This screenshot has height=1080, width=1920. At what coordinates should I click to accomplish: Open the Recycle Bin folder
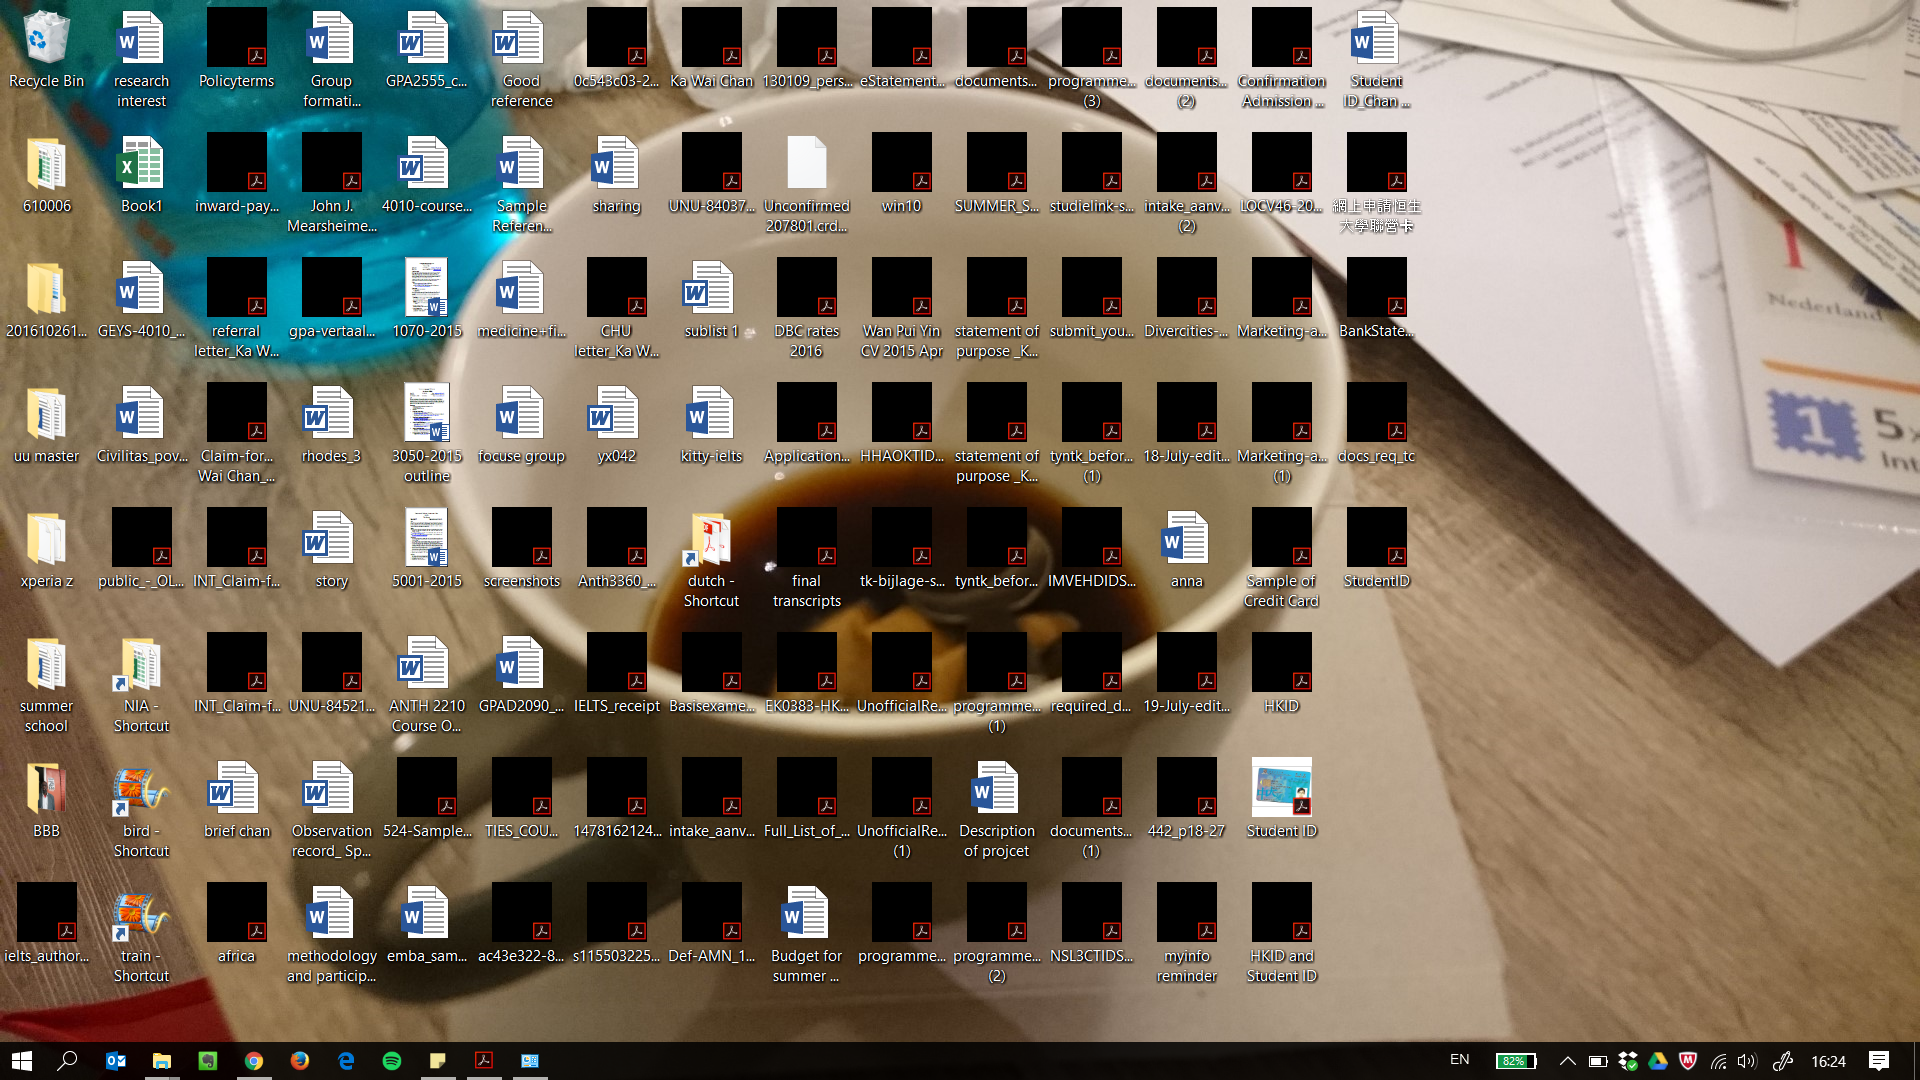click(x=46, y=44)
